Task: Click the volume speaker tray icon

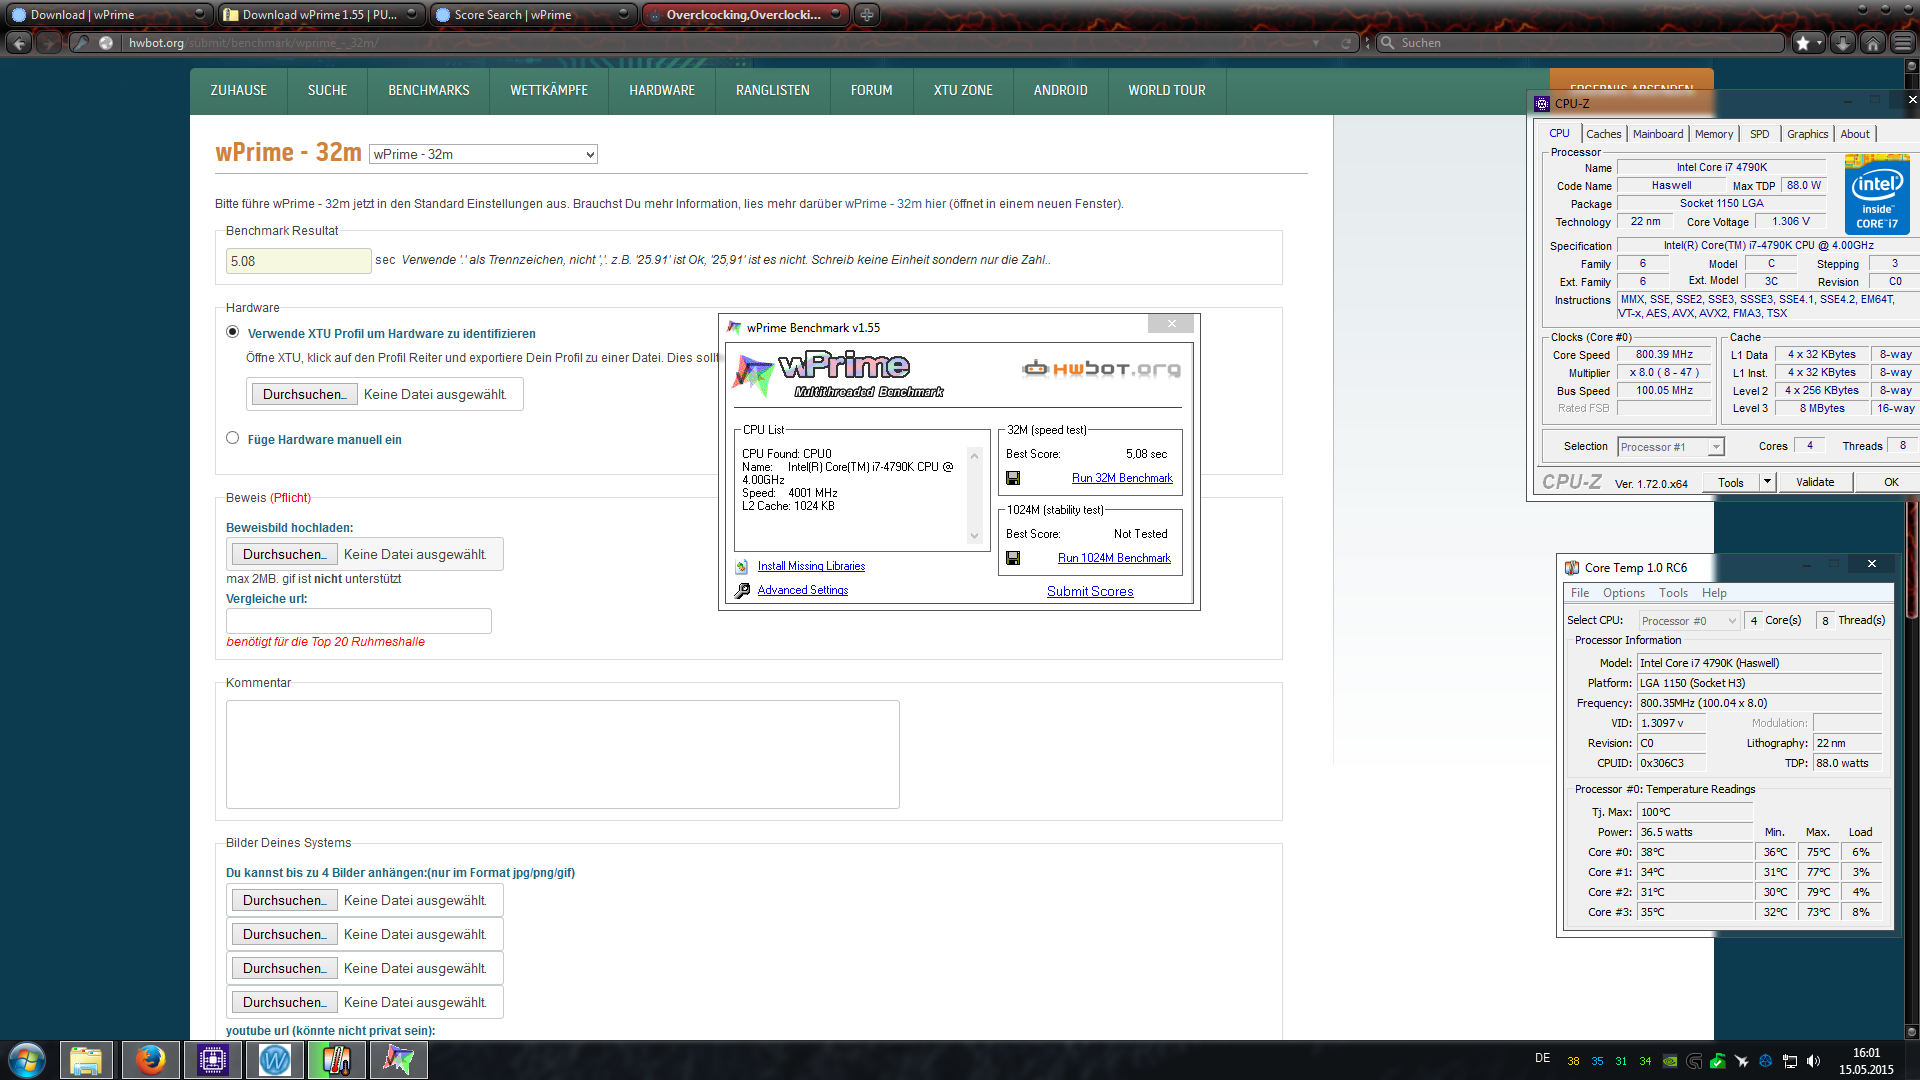Action: click(1814, 1061)
